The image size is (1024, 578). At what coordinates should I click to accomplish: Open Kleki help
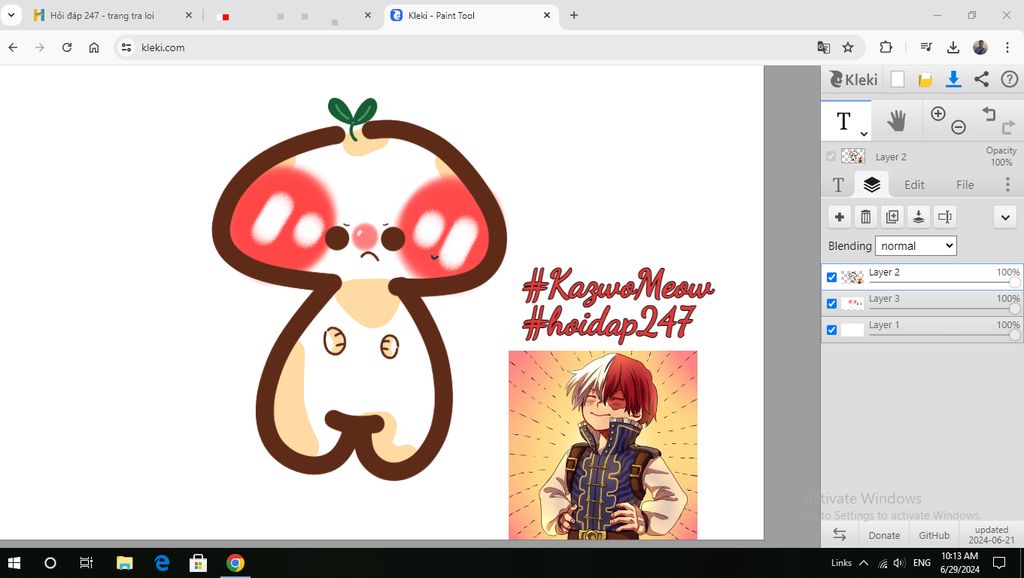click(x=1009, y=80)
